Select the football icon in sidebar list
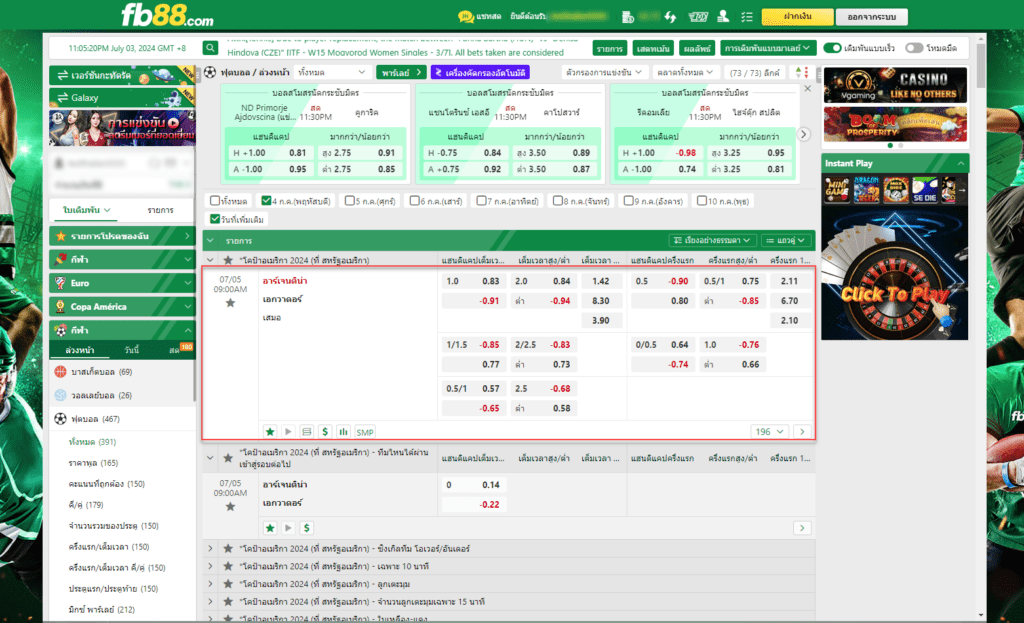 coord(61,419)
